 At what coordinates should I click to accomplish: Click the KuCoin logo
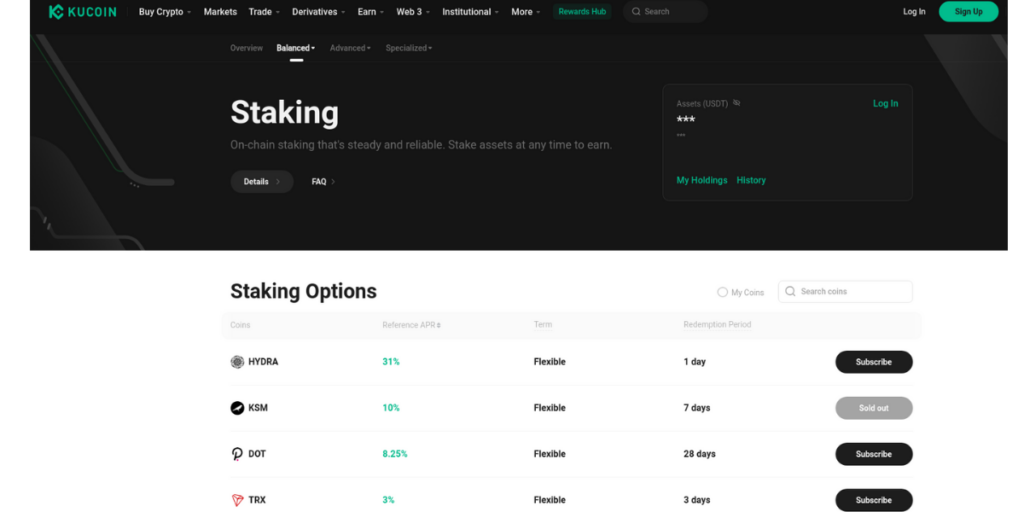[82, 12]
